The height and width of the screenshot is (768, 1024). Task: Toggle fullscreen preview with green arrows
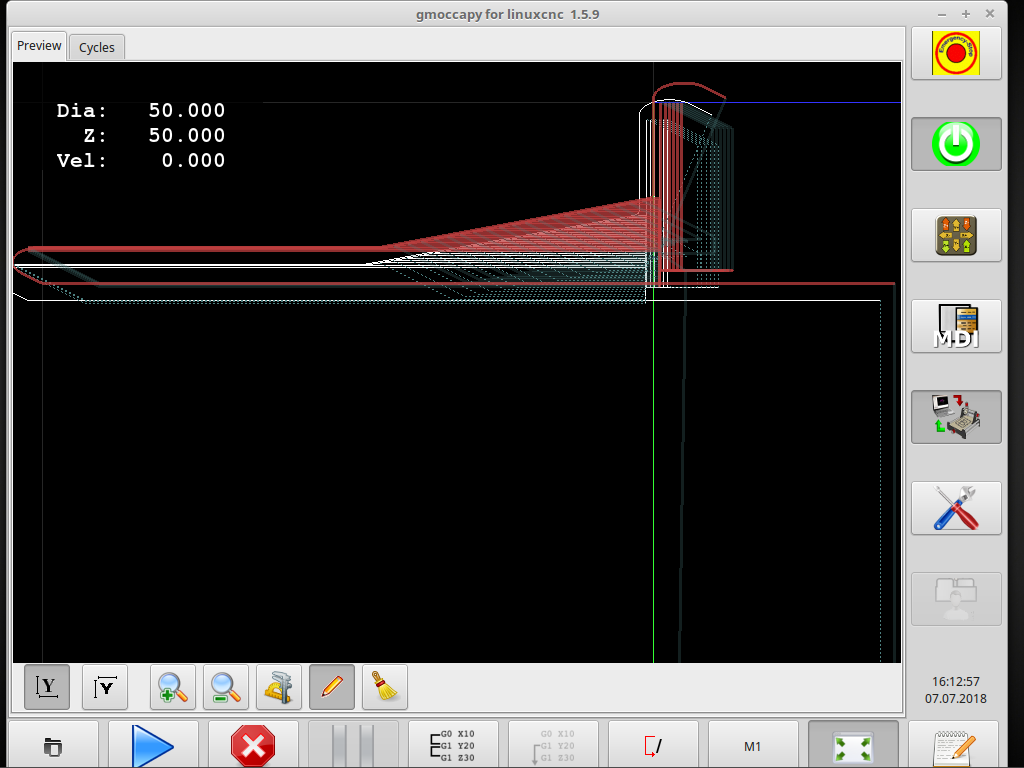853,745
